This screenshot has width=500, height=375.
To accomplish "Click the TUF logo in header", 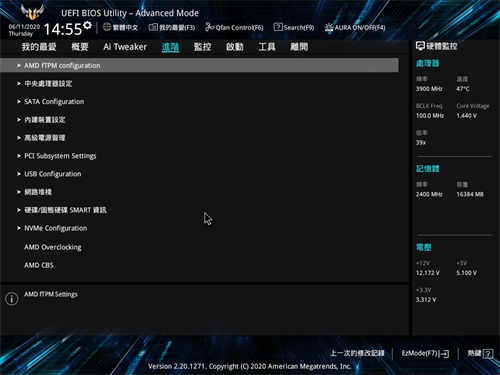I will (32, 12).
